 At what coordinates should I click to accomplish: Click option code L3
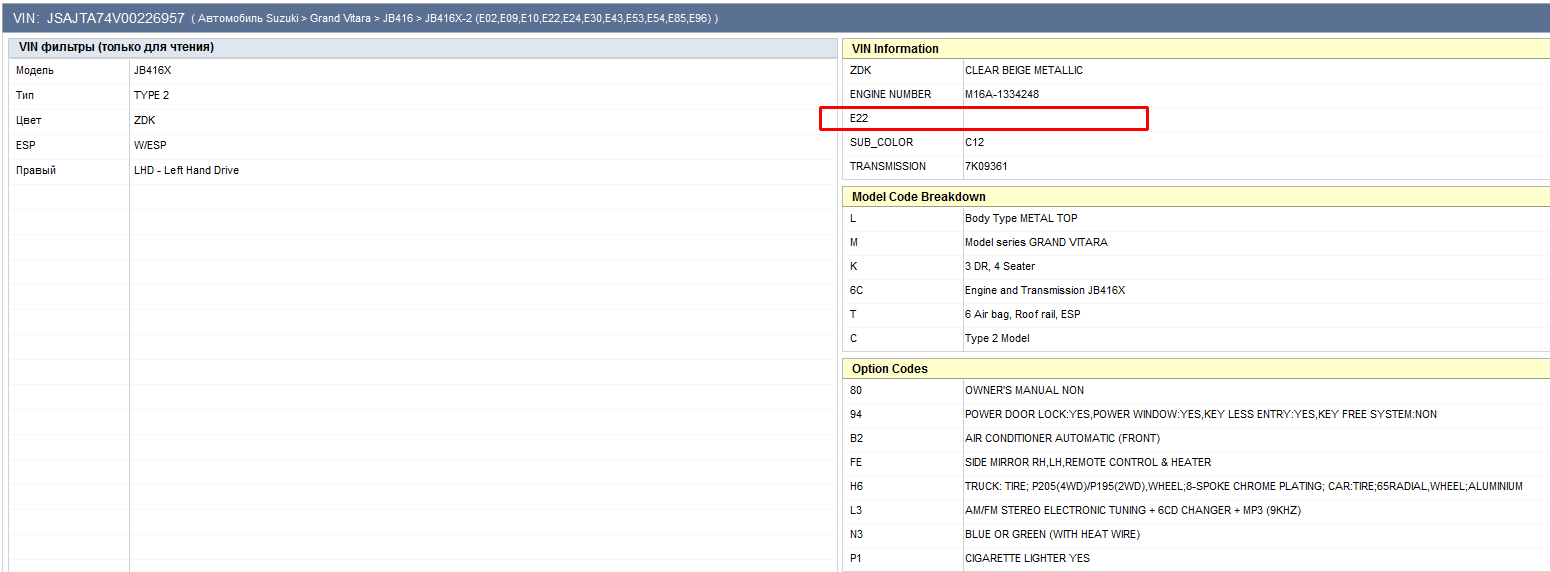tap(856, 511)
